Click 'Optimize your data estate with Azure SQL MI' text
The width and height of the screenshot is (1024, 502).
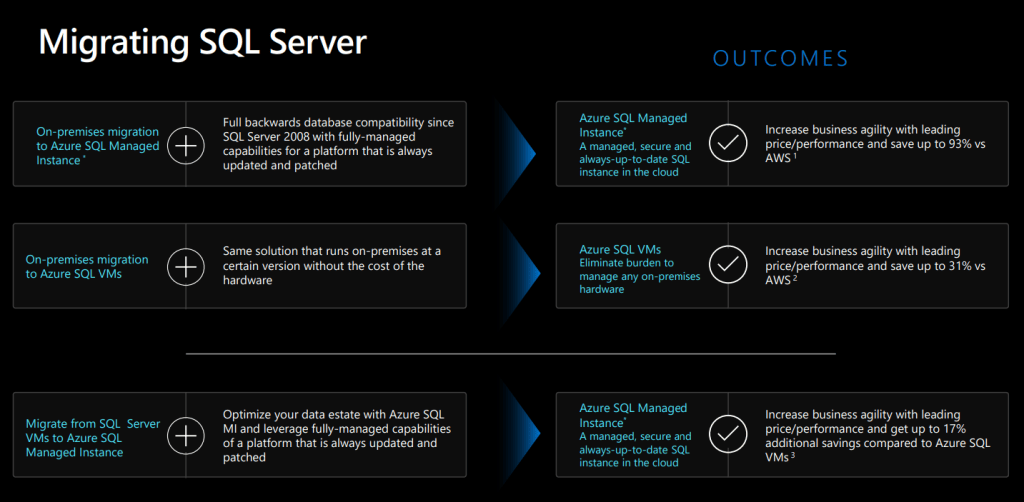click(x=337, y=436)
